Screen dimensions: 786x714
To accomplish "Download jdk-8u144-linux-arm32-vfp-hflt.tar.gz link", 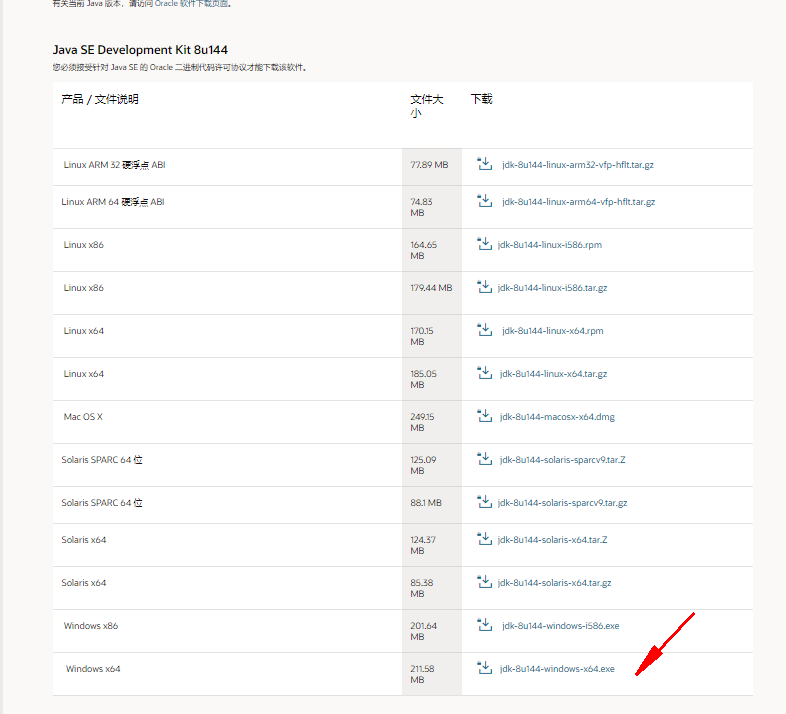I will point(577,165).
